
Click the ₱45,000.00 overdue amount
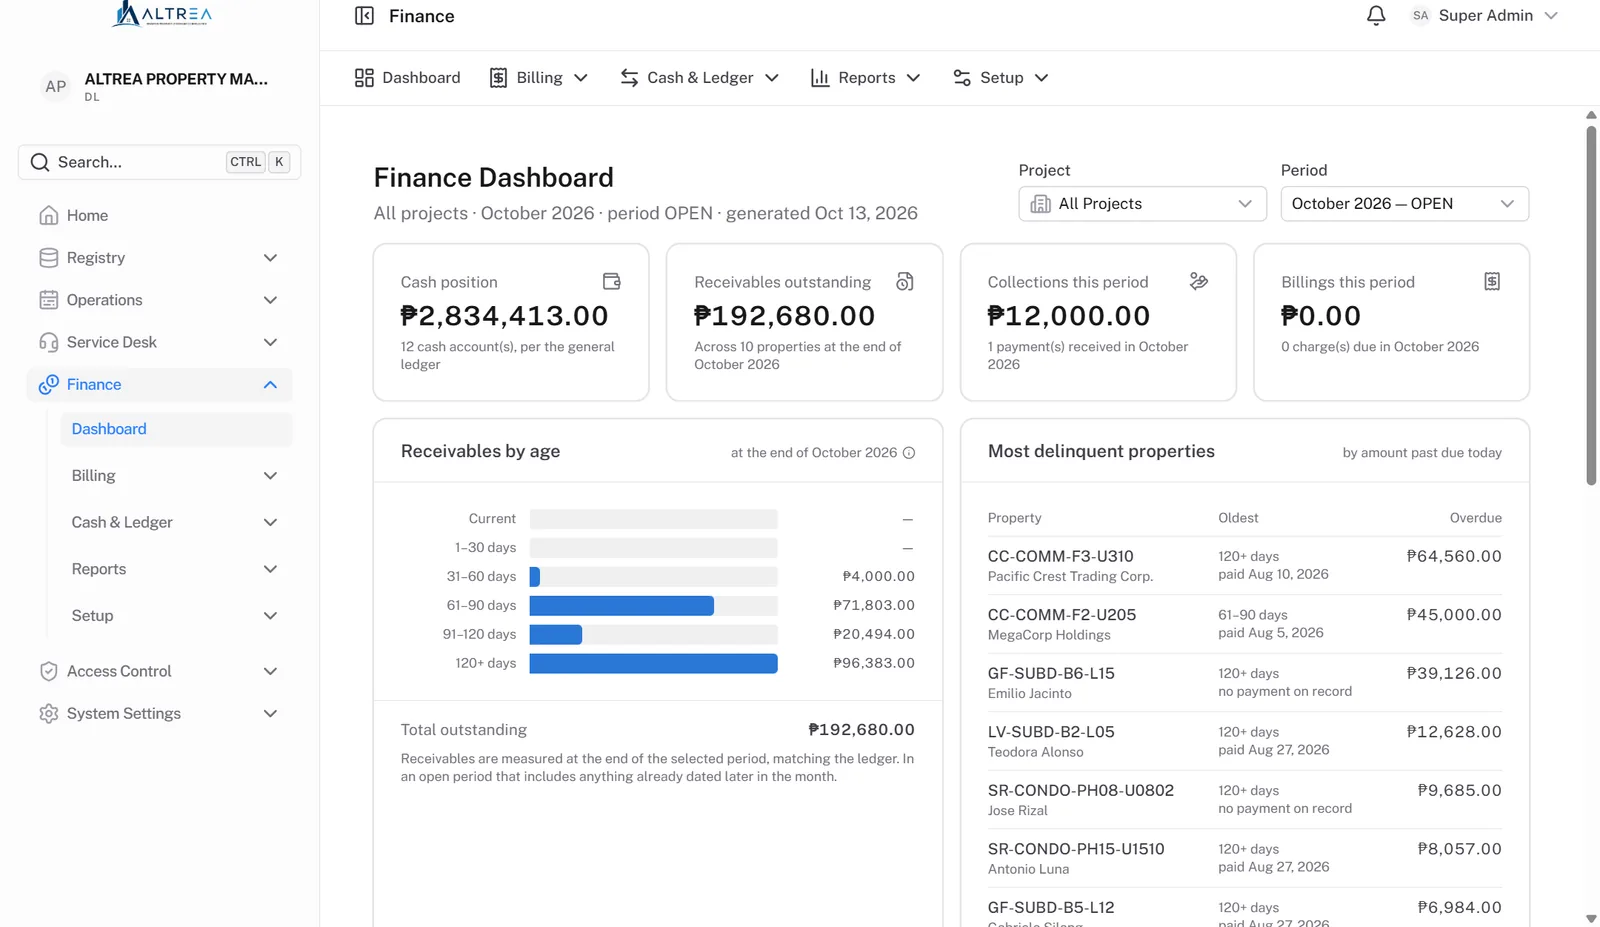pos(1453,615)
